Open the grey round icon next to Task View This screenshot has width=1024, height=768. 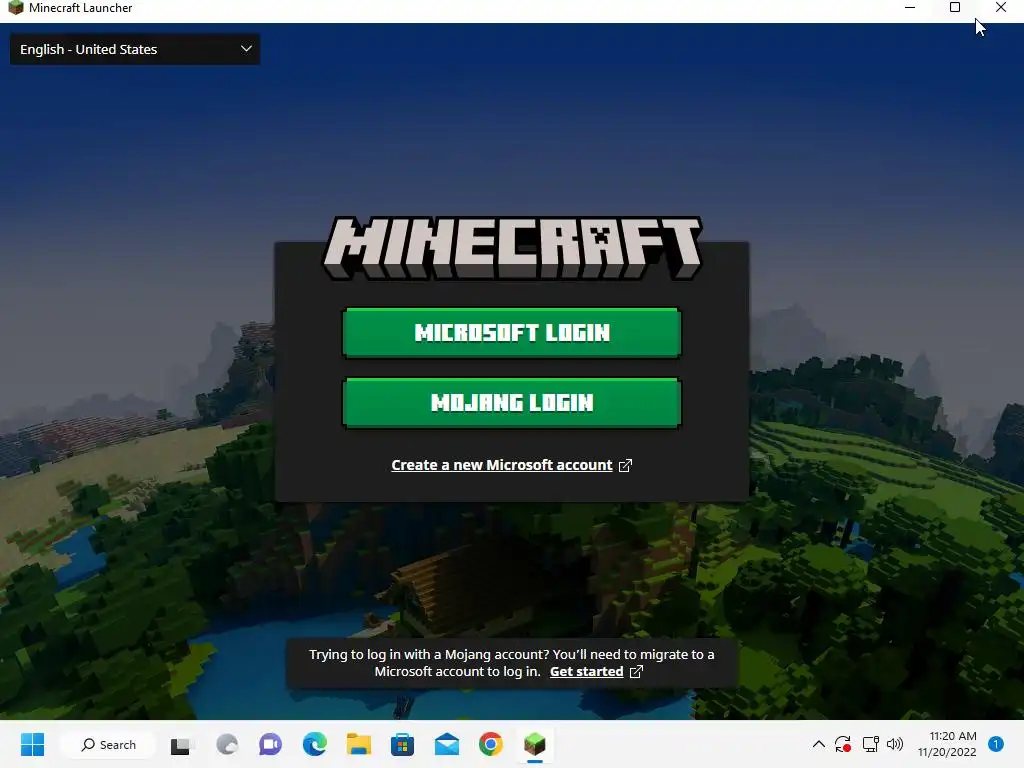227,744
